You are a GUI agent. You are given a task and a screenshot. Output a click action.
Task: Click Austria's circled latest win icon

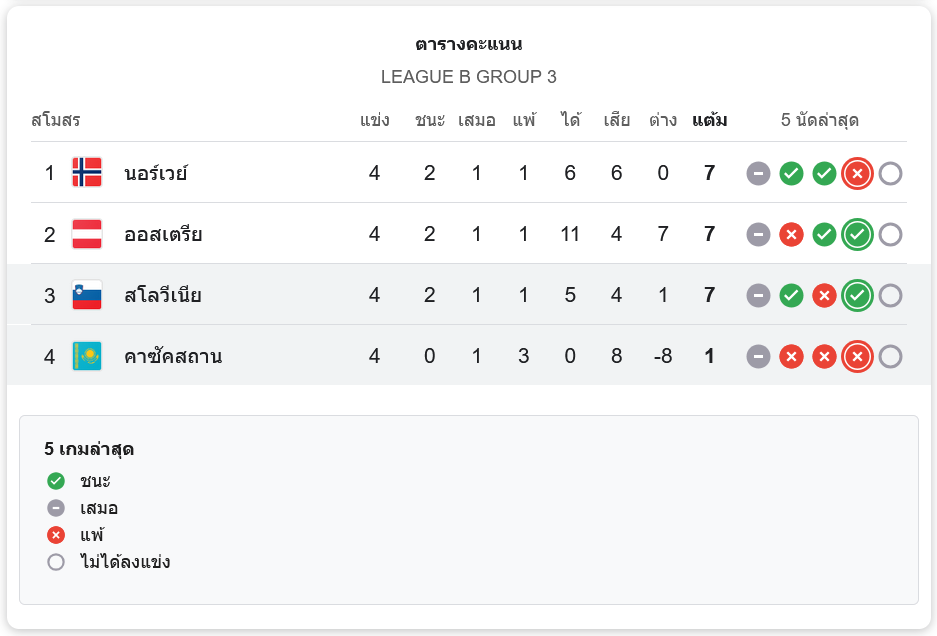[856, 235]
